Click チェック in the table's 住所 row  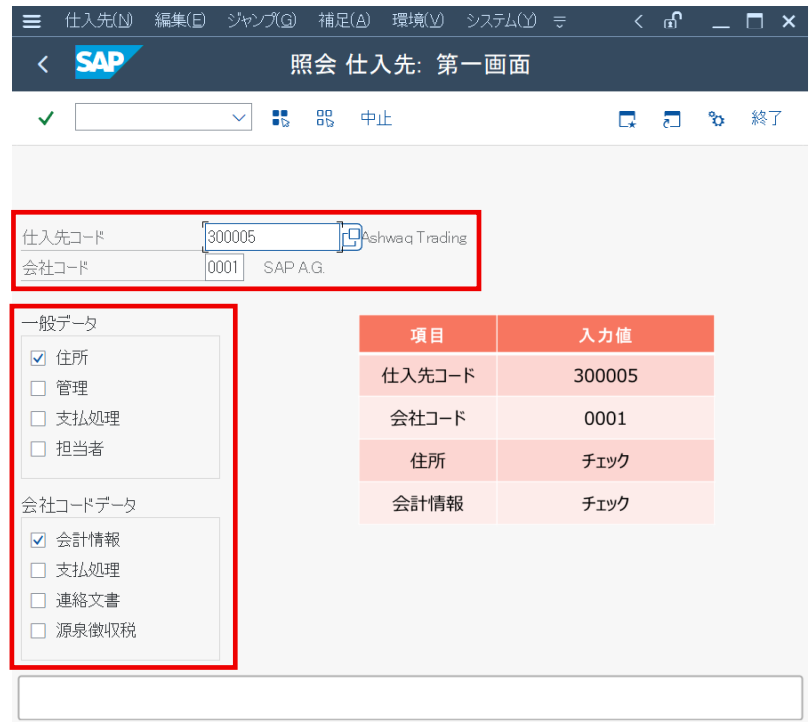605,461
